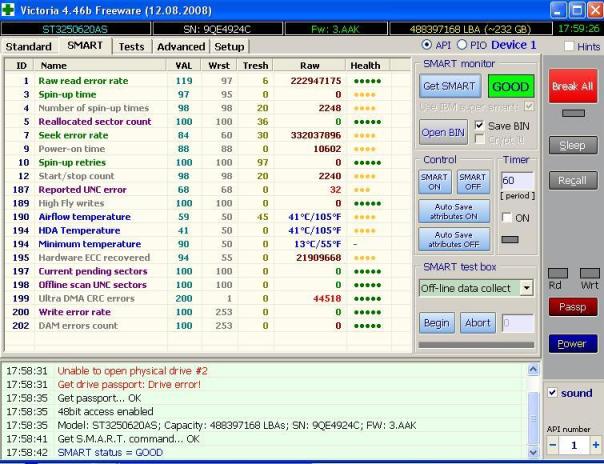This screenshot has width=604, height=464.
Task: Switch to the Tests tab
Action: [x=131, y=47]
